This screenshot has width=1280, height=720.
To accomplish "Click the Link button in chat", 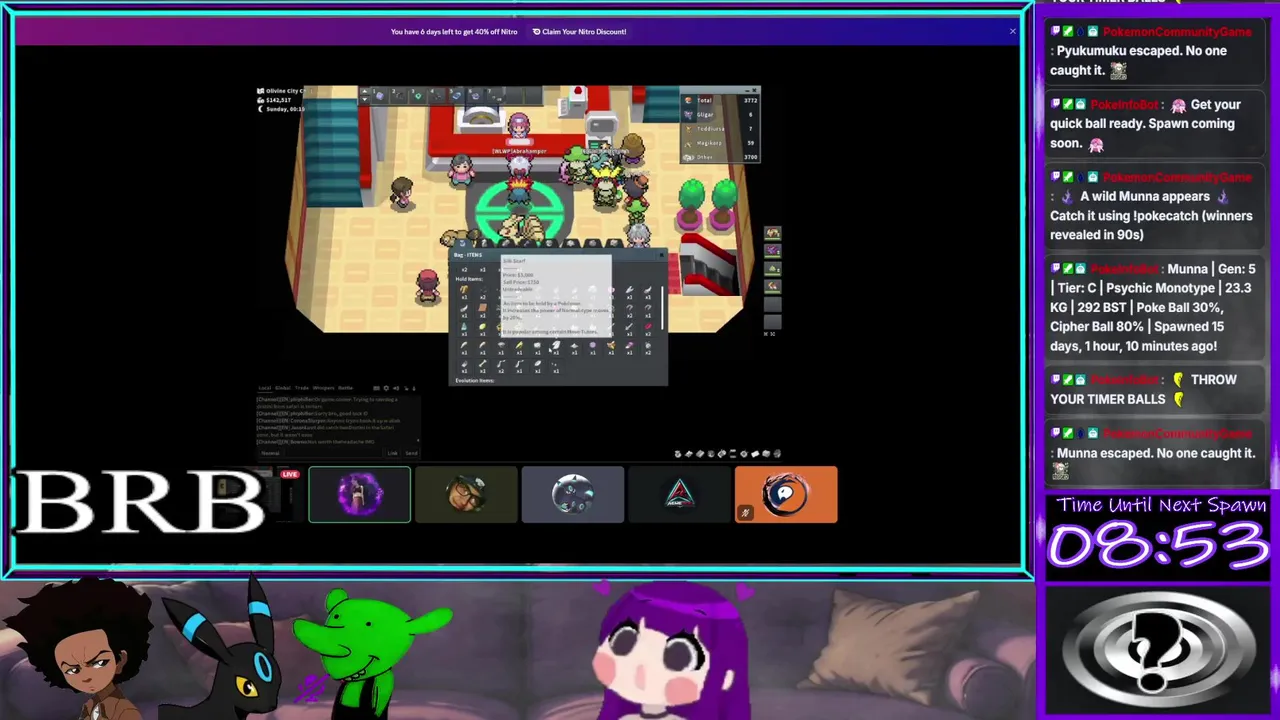I will pyautogui.click(x=393, y=453).
